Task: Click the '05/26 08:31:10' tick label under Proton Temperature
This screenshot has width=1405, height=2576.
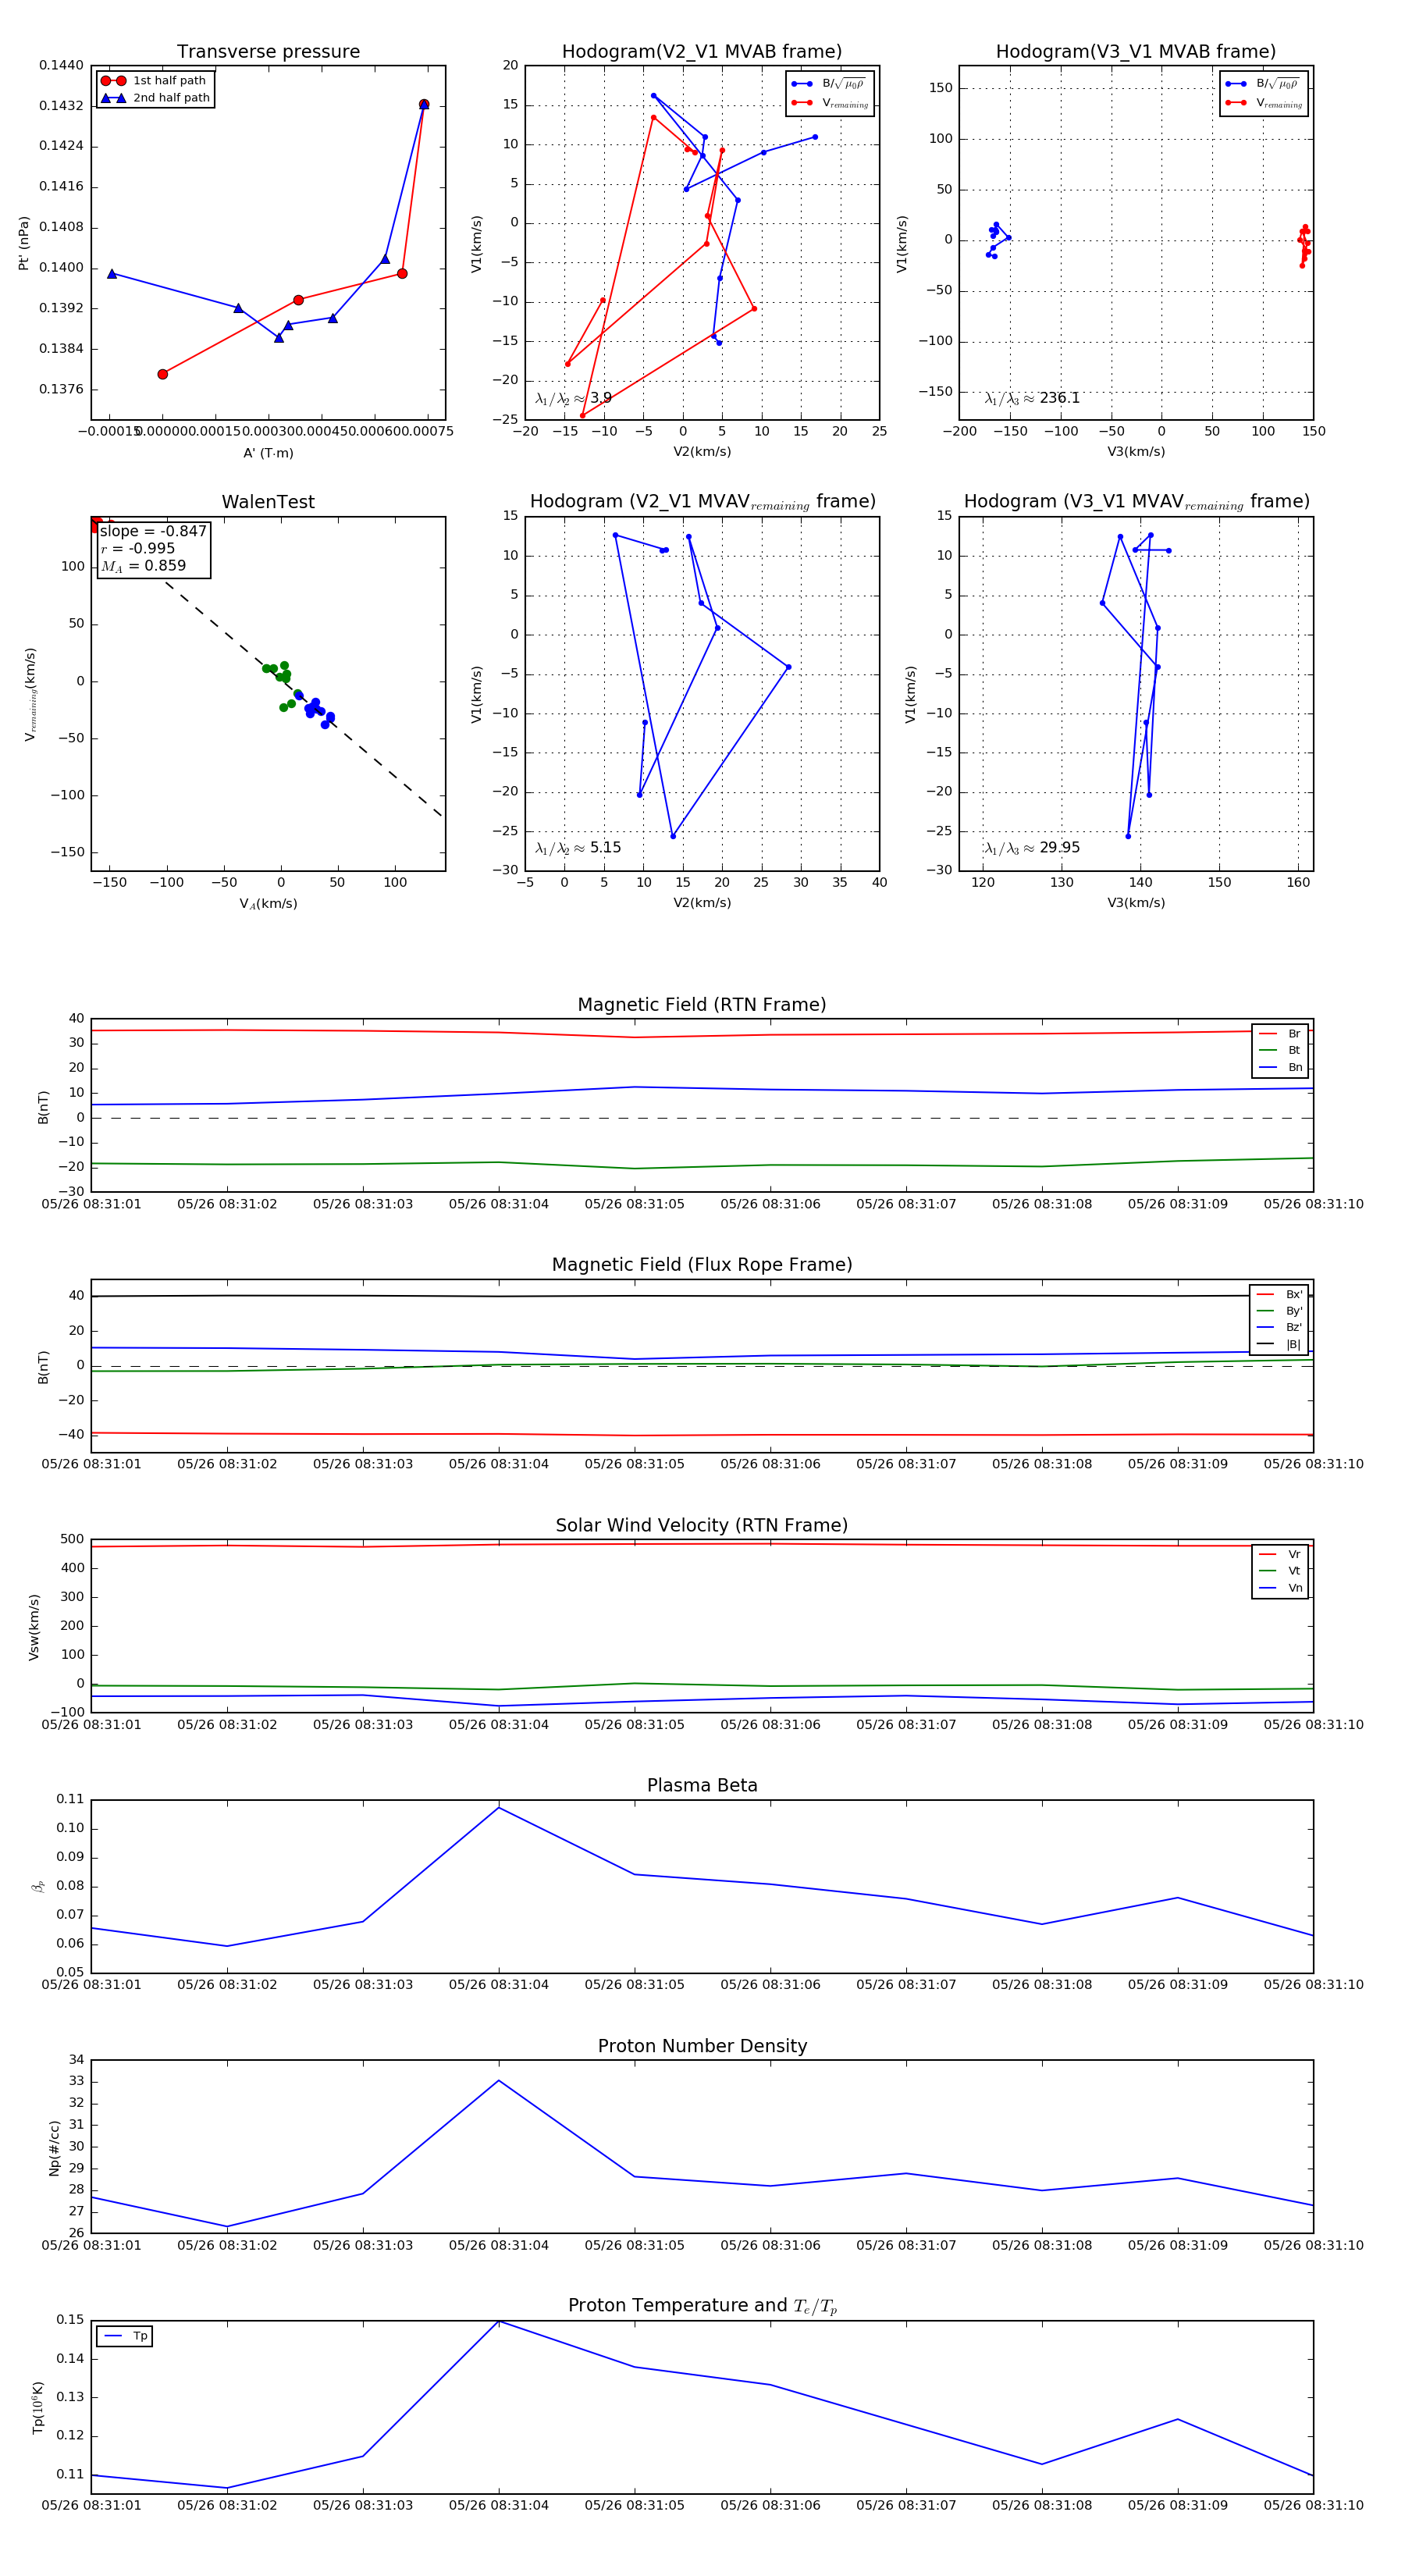Action: tap(1313, 2505)
